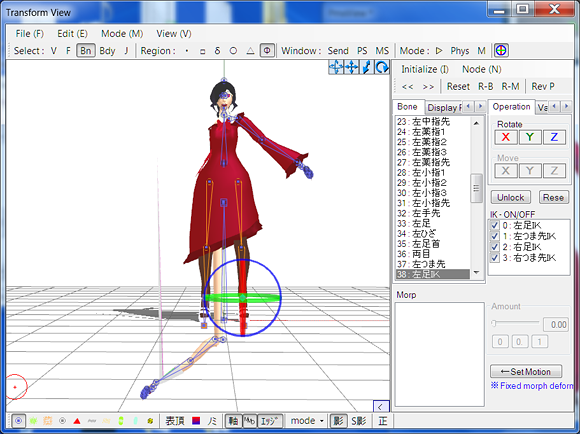Choose the circle region selection icon

[x=233, y=51]
